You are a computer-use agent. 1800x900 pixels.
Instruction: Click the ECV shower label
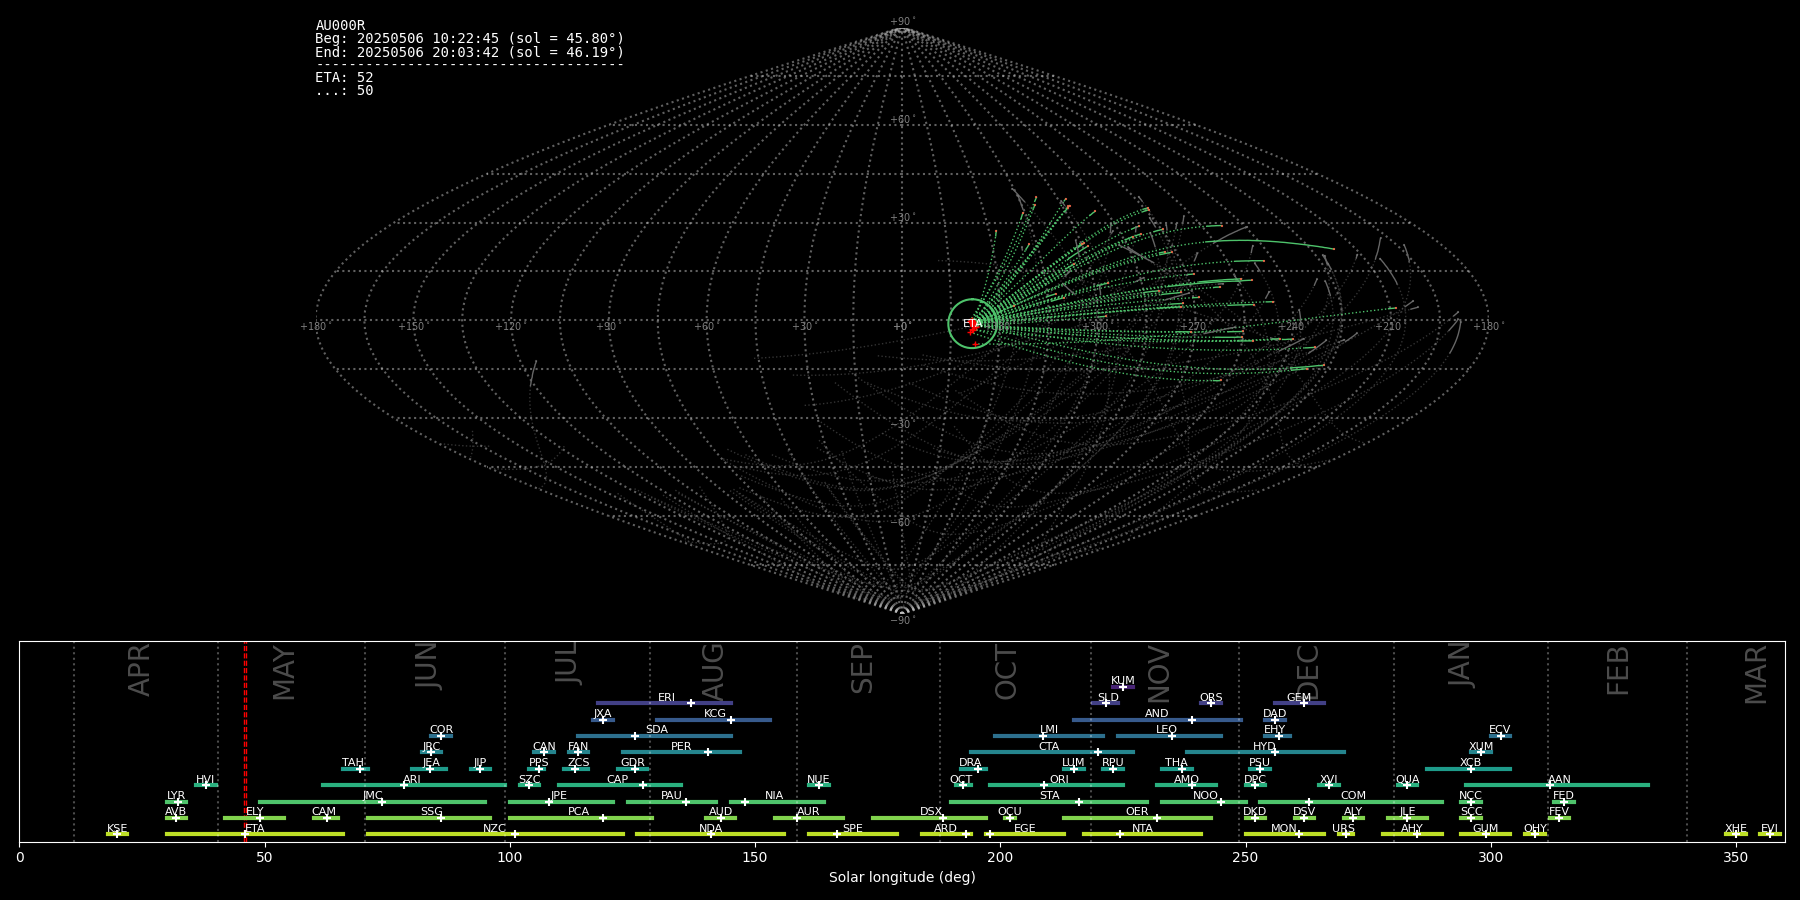click(1500, 730)
